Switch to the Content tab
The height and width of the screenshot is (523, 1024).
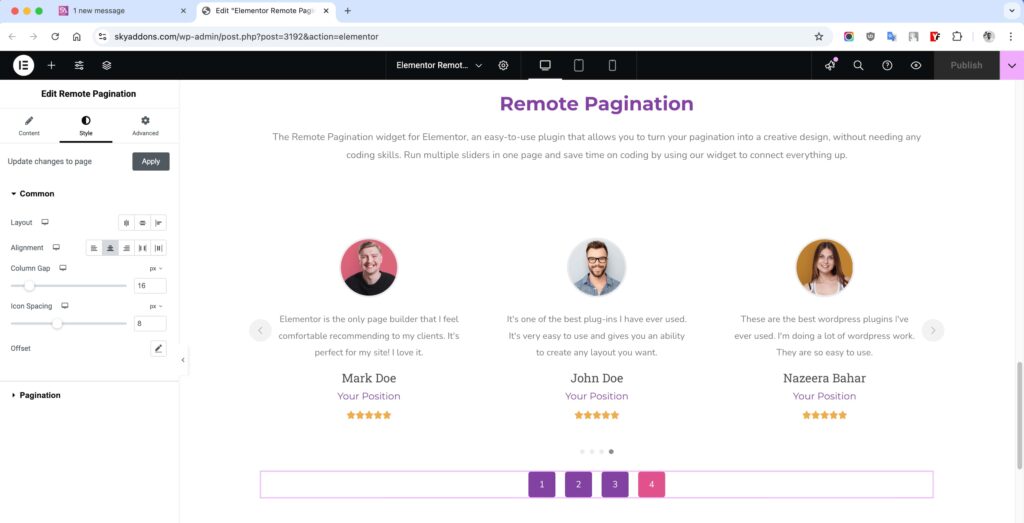(x=29, y=125)
